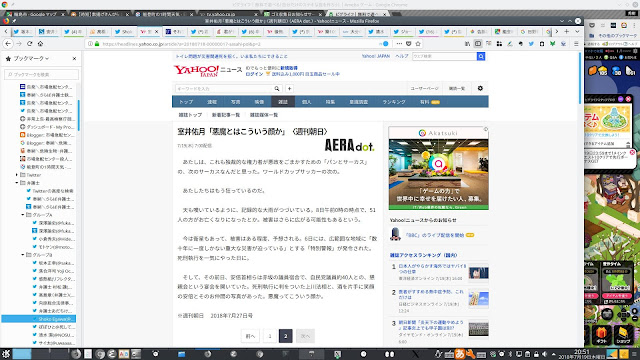
Task: Collapse the 弁護士 bookmark folder
Action: click(x=17, y=183)
